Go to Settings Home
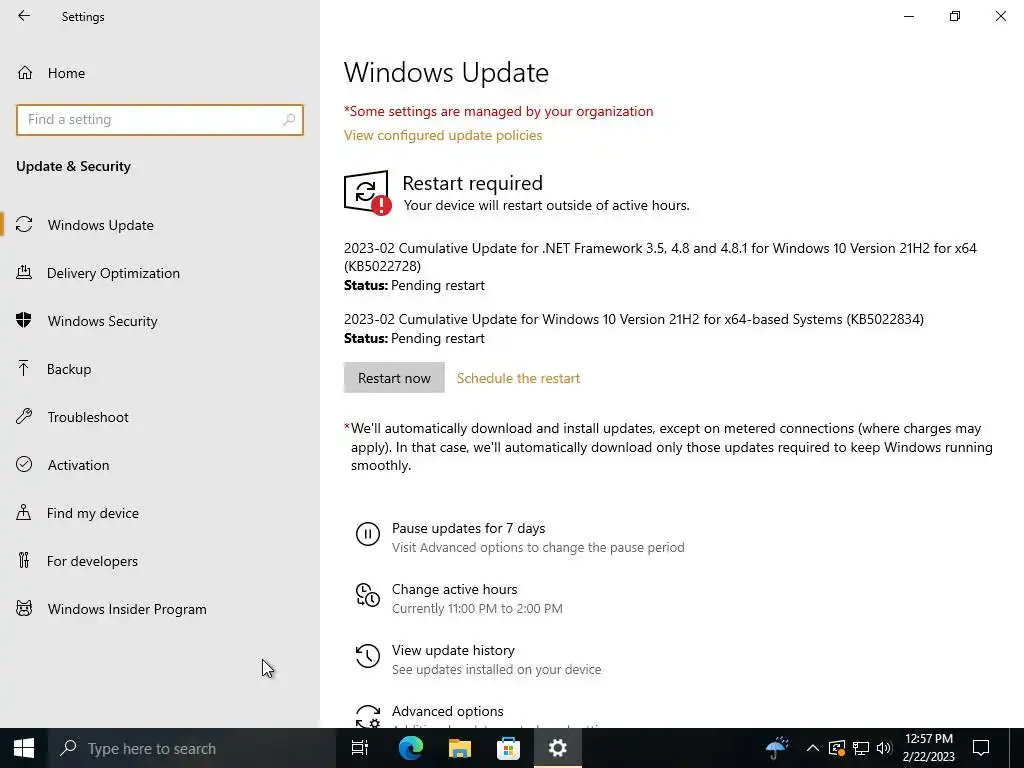 click(x=66, y=73)
